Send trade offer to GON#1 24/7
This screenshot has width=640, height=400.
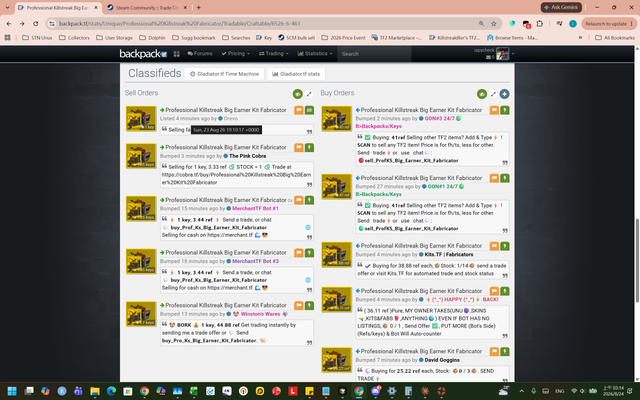505,178
